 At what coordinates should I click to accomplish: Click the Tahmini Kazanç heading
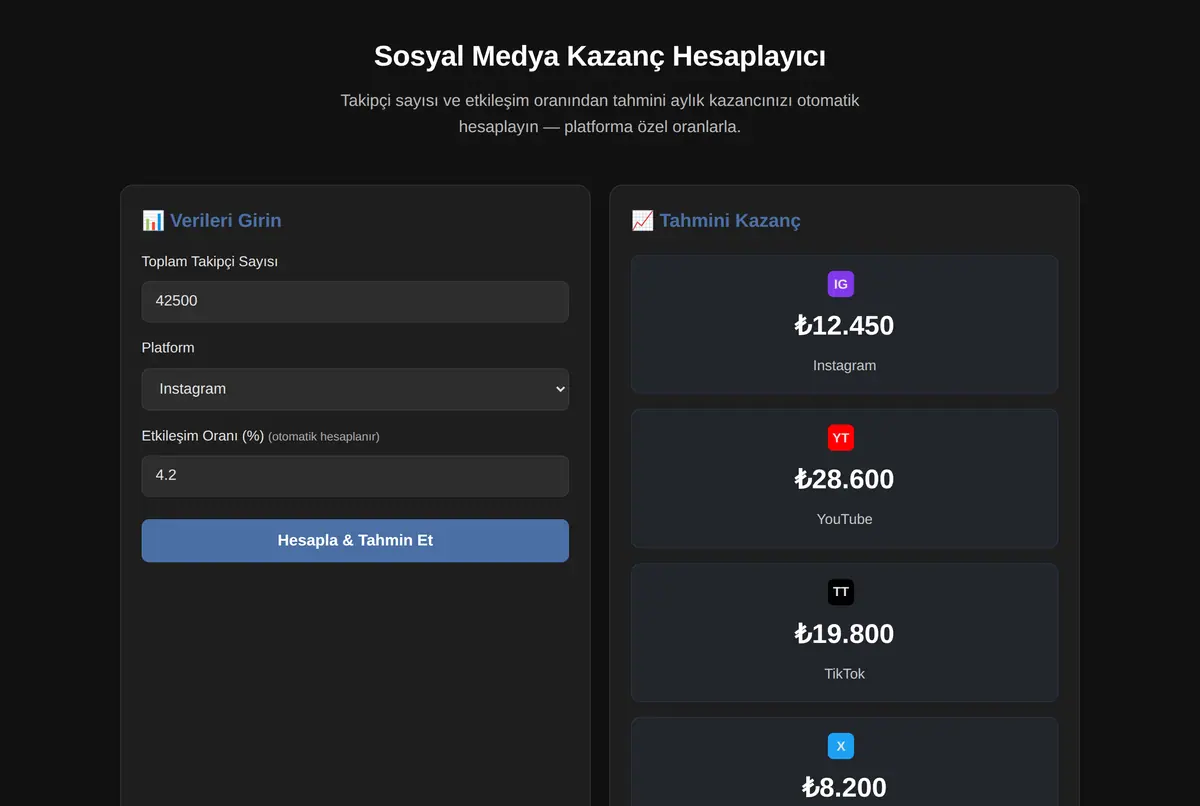tap(730, 221)
